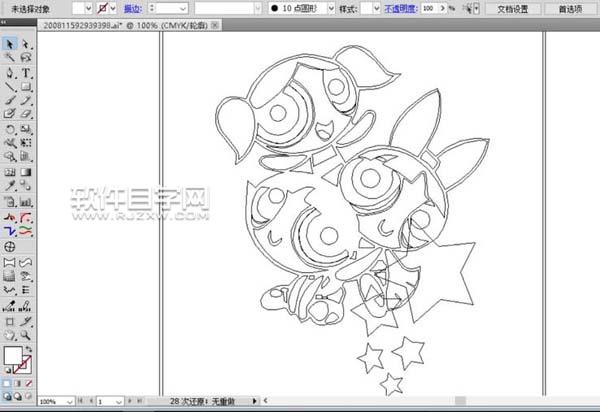The image size is (600, 412).
Task: Select the Eraser tool
Action: 26,114
